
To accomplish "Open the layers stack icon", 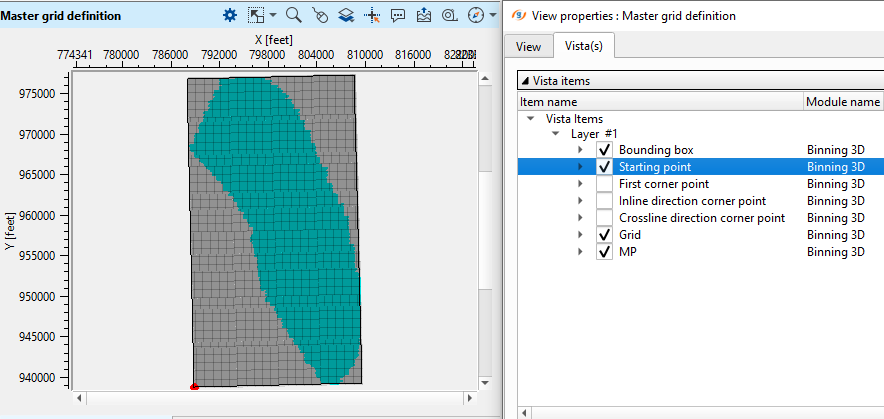I will pyautogui.click(x=346, y=15).
